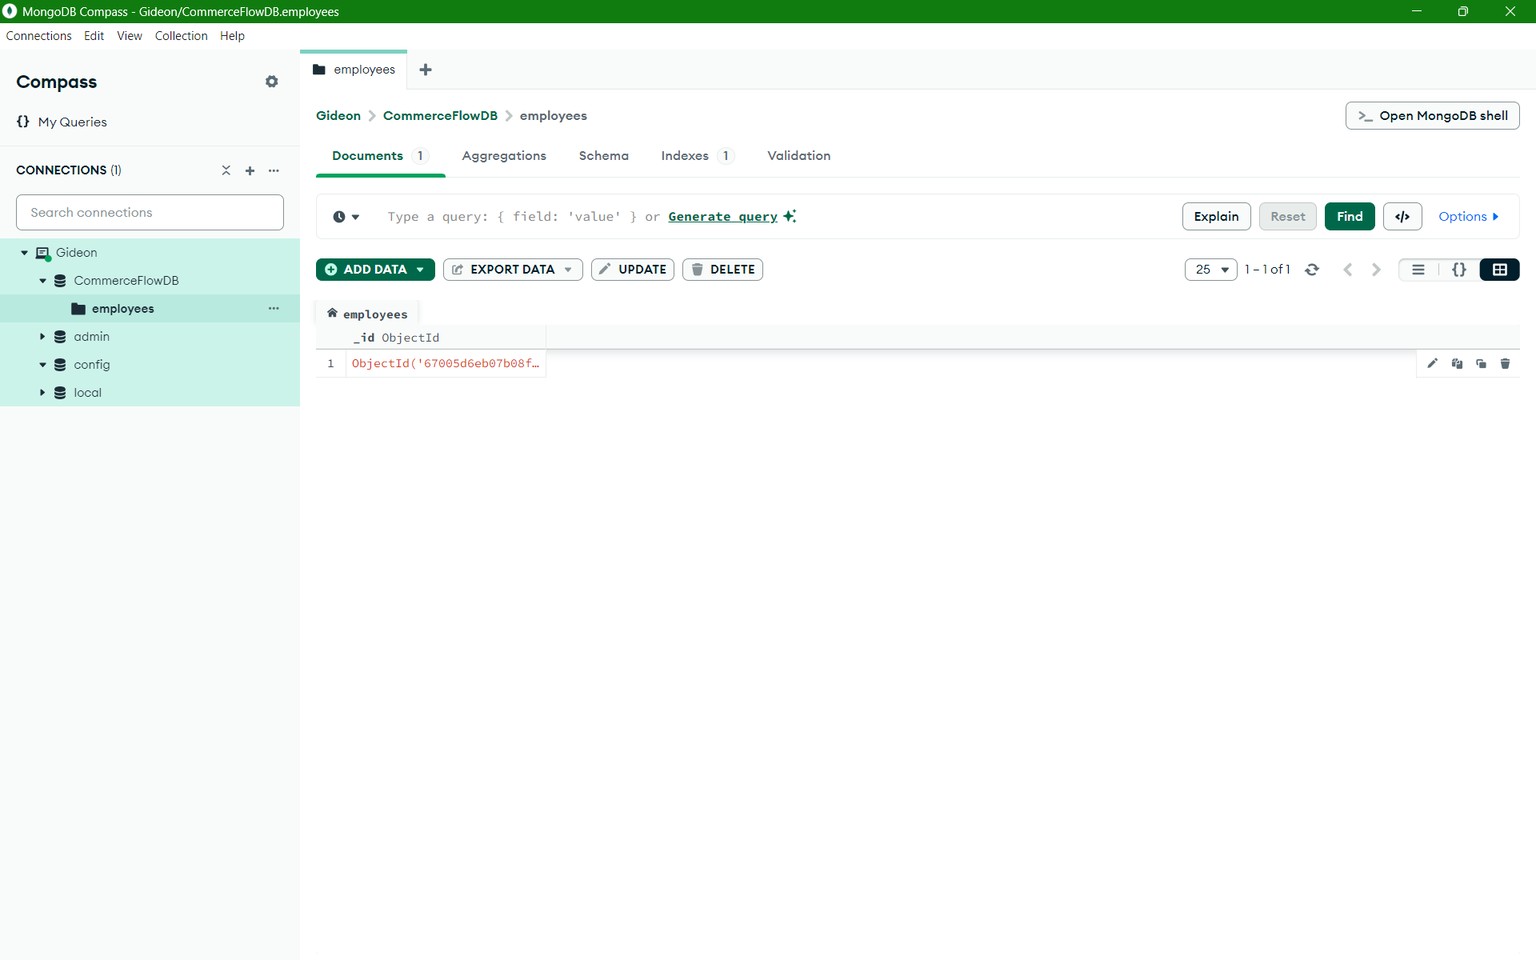Screen dimensions: 1536x960
Task: Add a new connection plus icon
Action: (x=250, y=171)
